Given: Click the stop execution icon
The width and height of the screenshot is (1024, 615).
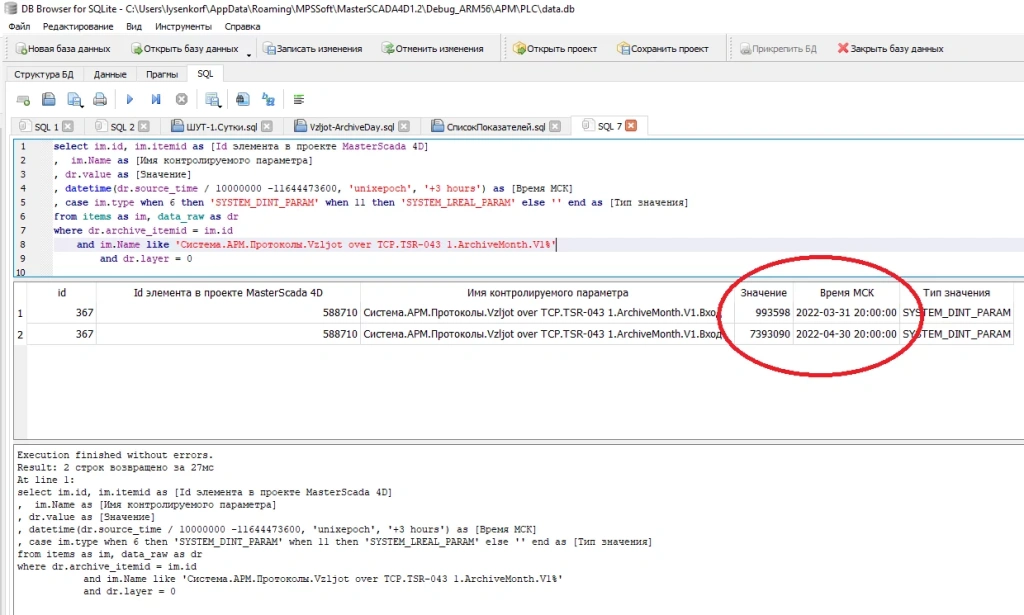Looking at the screenshot, I should [182, 99].
